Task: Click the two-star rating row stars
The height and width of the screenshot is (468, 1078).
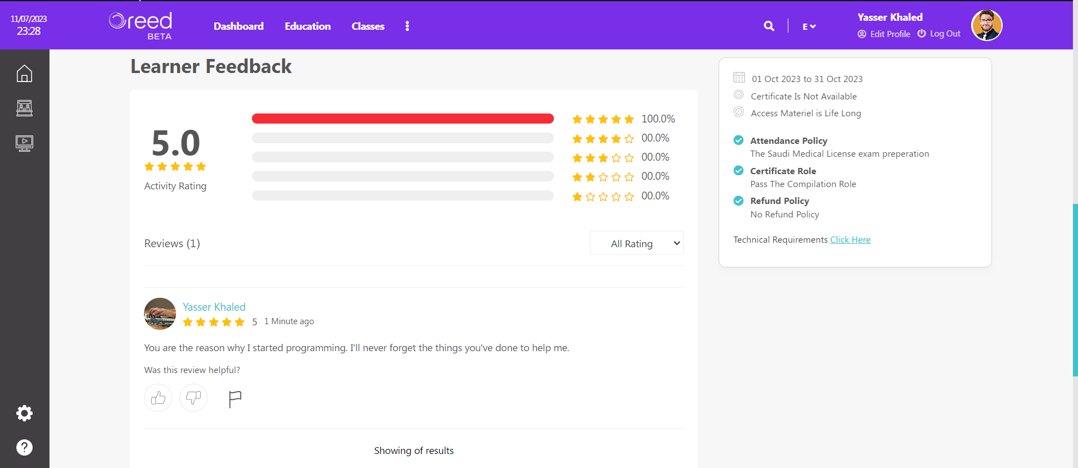Action: (x=603, y=177)
